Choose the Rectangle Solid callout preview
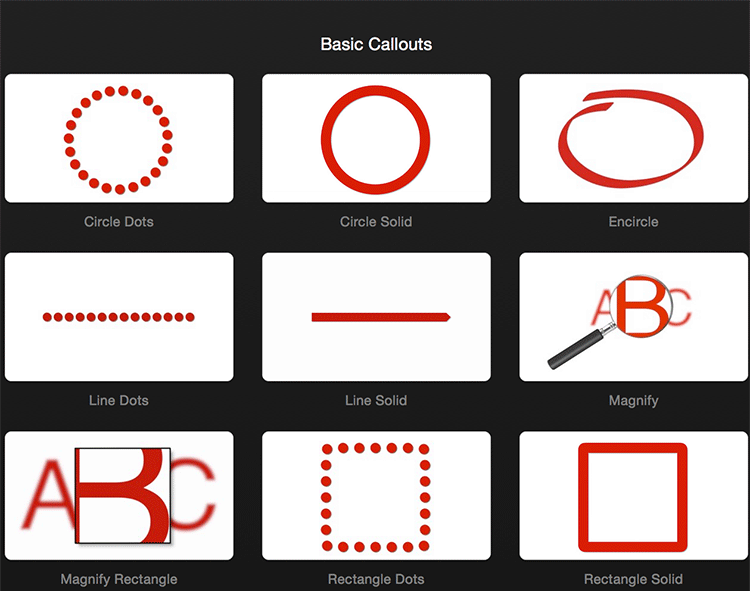This screenshot has height=591, width=750. click(633, 496)
